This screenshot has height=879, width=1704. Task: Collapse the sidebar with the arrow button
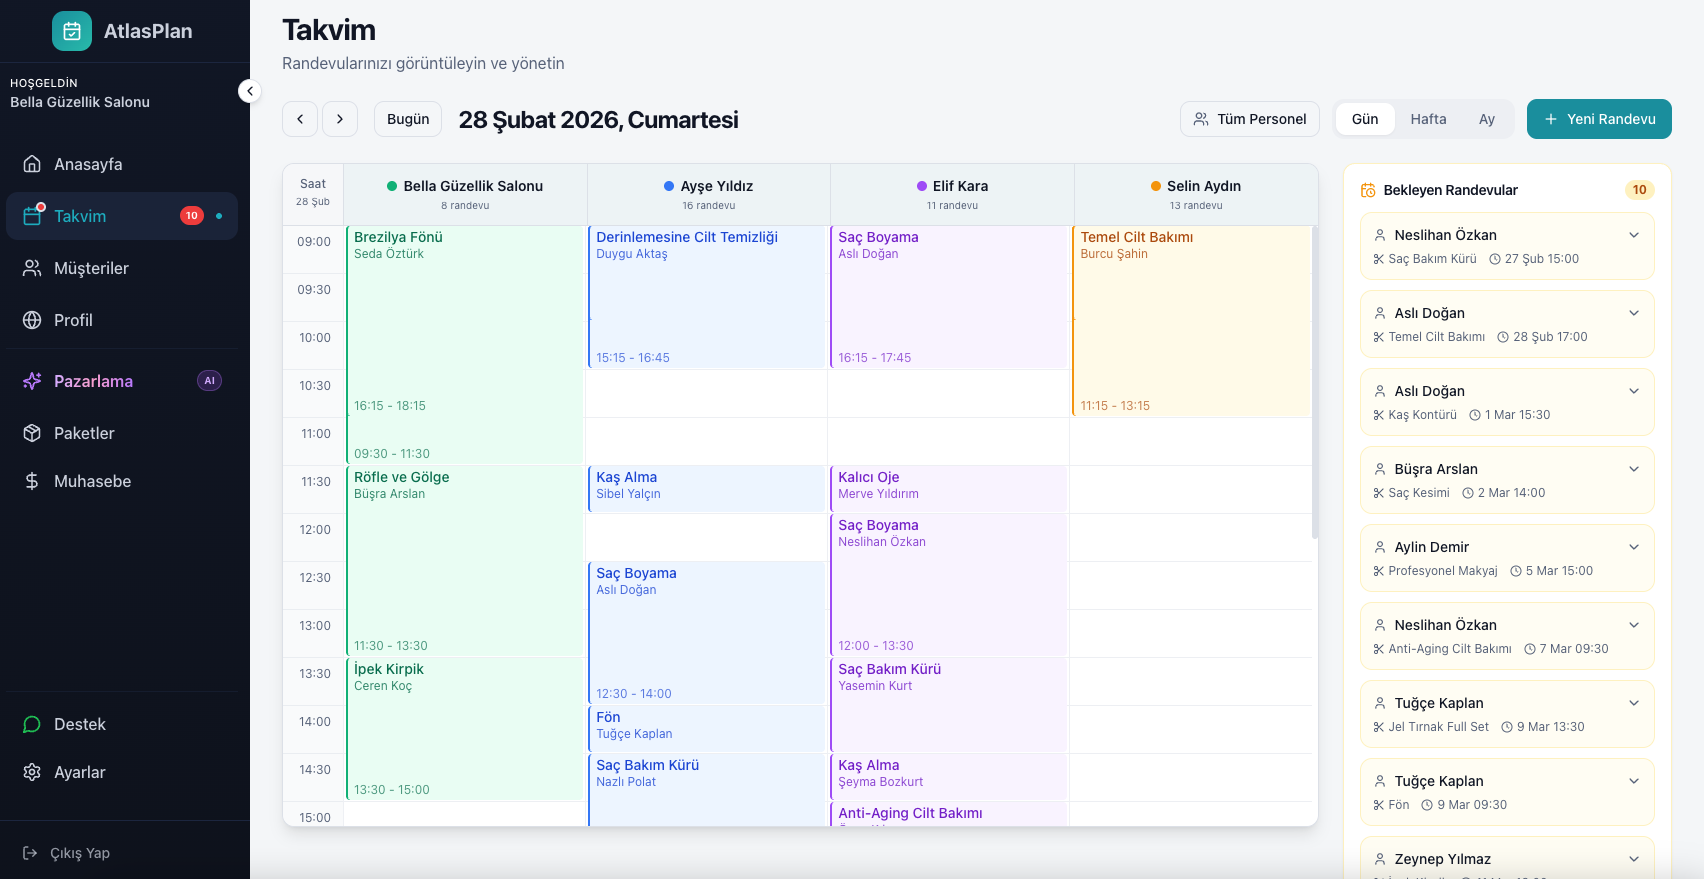click(x=249, y=91)
